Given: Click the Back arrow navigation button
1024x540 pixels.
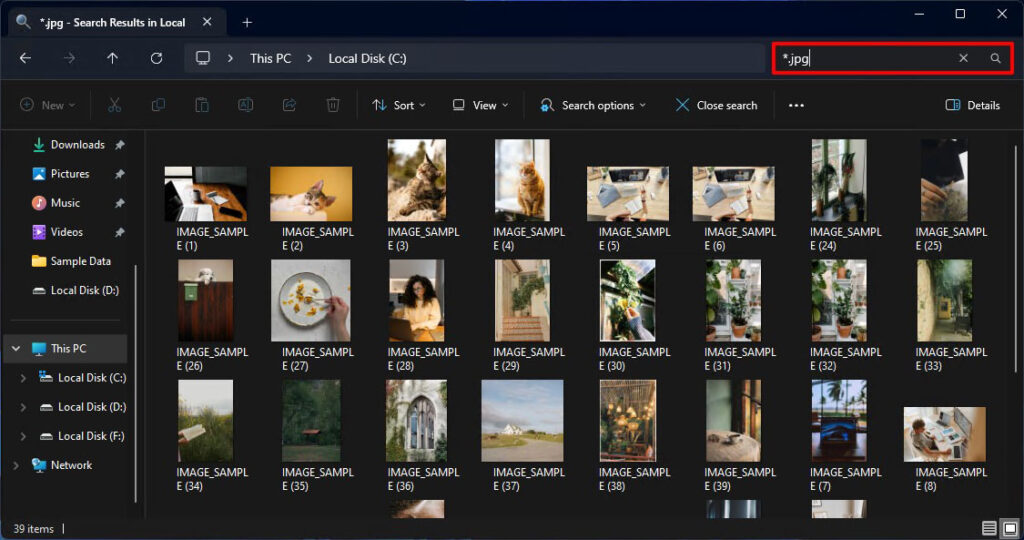Looking at the screenshot, I should pyautogui.click(x=25, y=59).
